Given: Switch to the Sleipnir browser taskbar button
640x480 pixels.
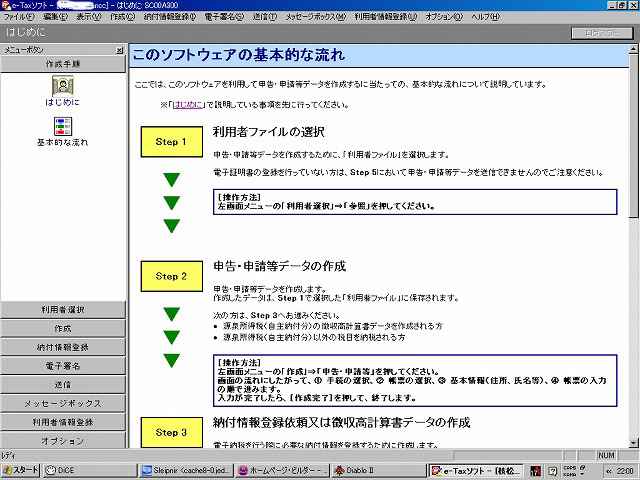Looking at the screenshot, I should (187, 471).
